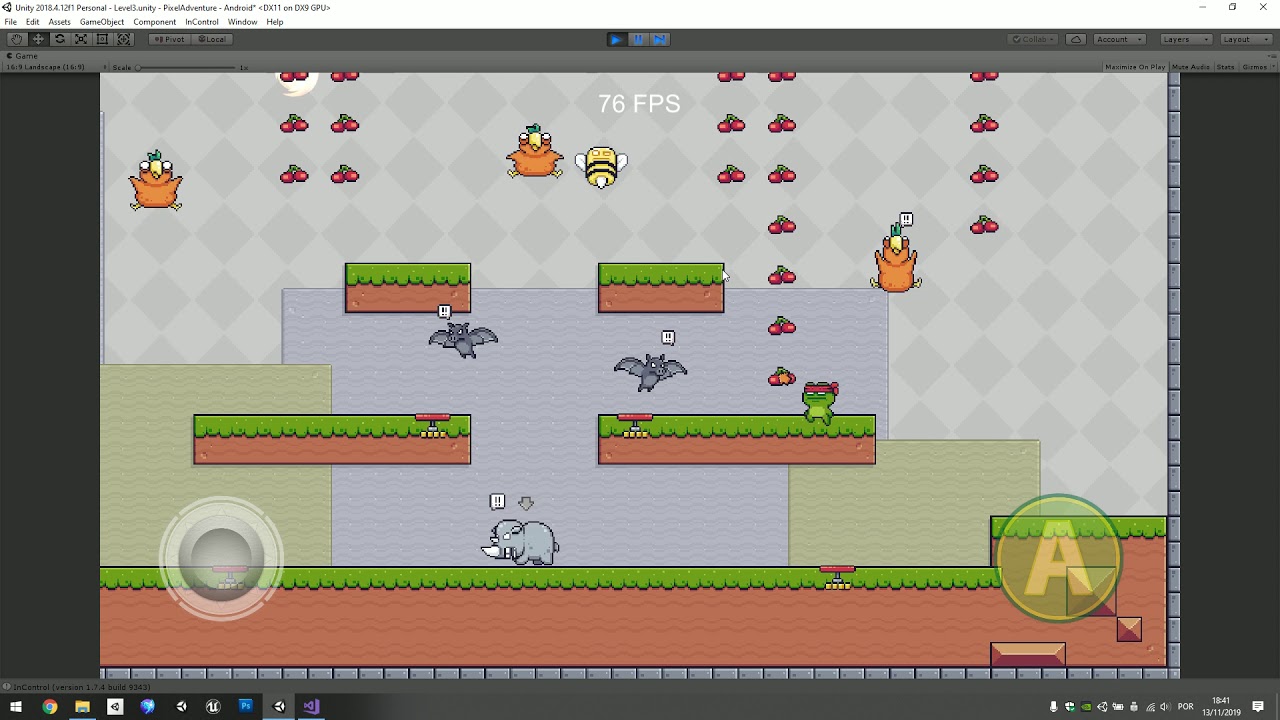Open Unreal Engine from the taskbar
This screenshot has width=1280, height=720.
tap(213, 707)
